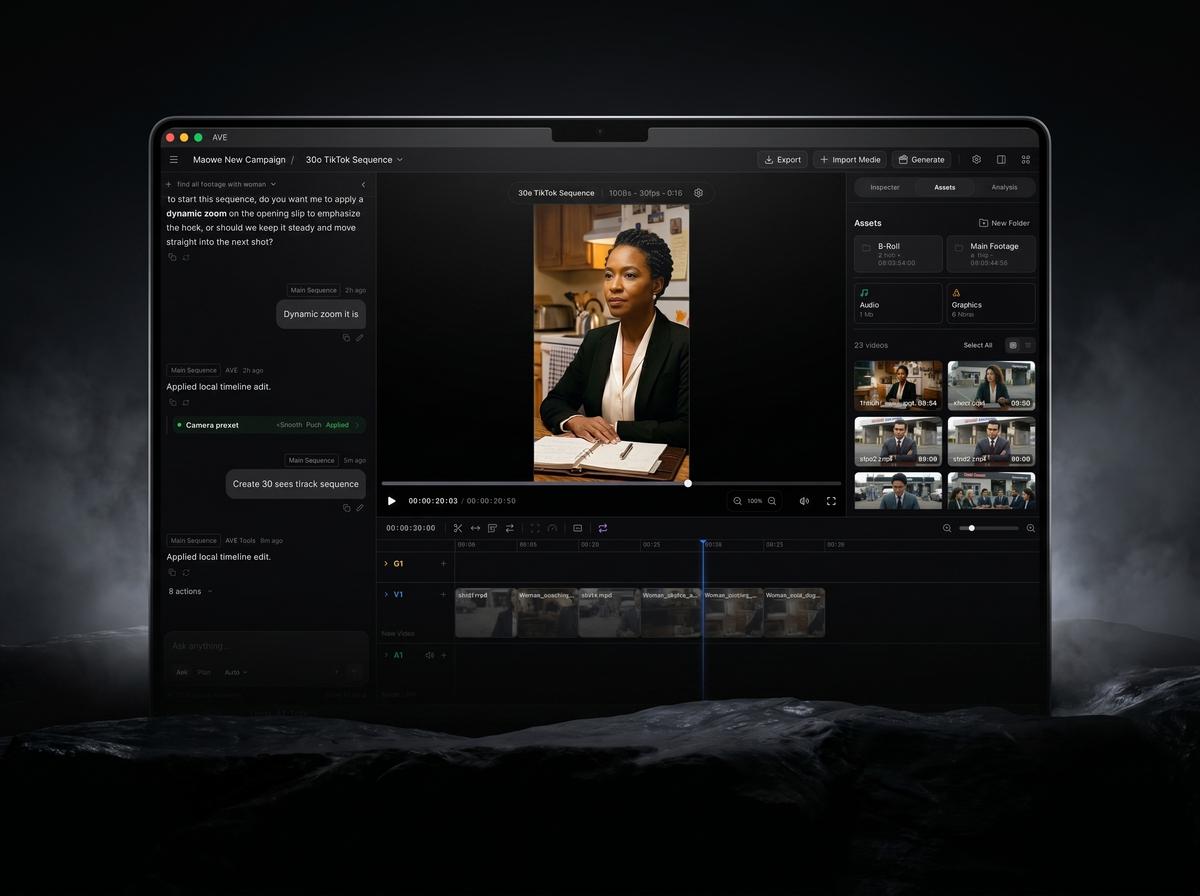Edit the 'Dynamic zoom it is' message
Screen dimensions: 1200x896
click(x=360, y=338)
